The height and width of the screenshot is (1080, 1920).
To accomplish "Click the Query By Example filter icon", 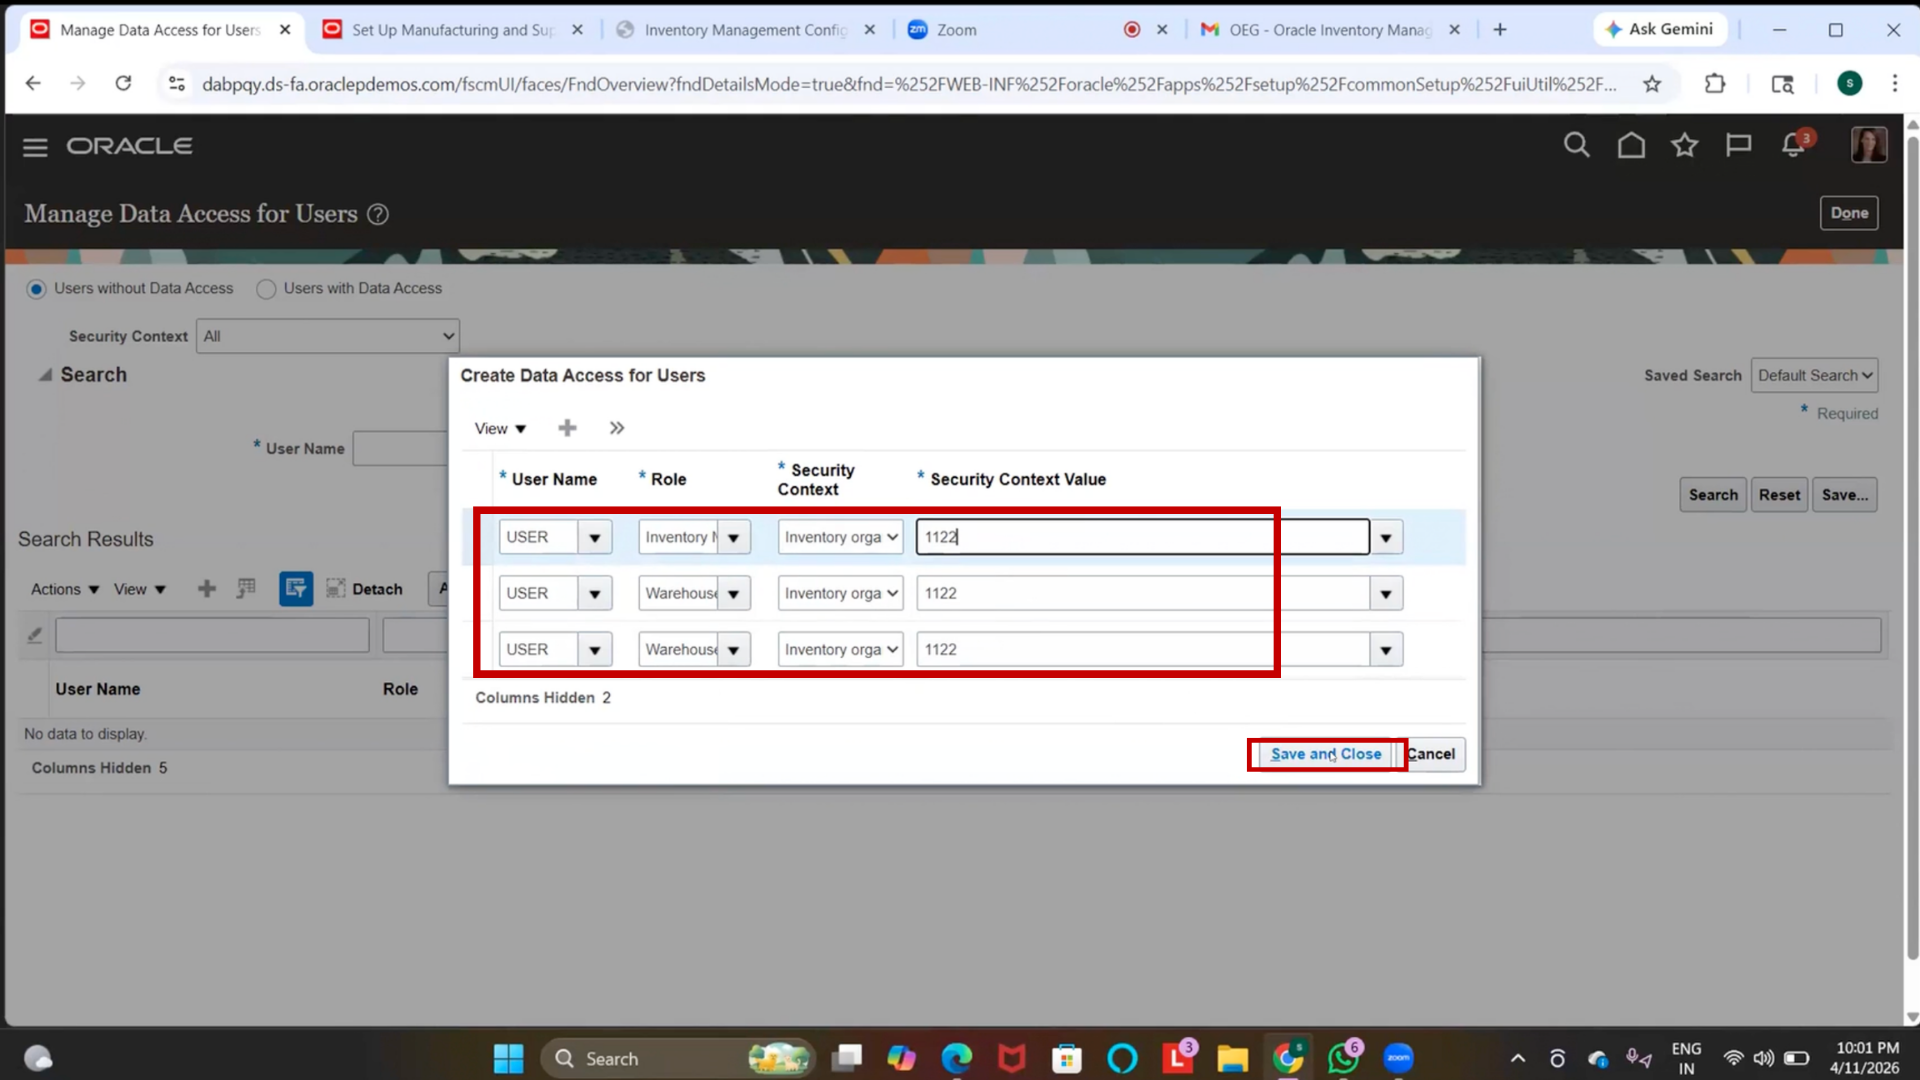I will [296, 589].
